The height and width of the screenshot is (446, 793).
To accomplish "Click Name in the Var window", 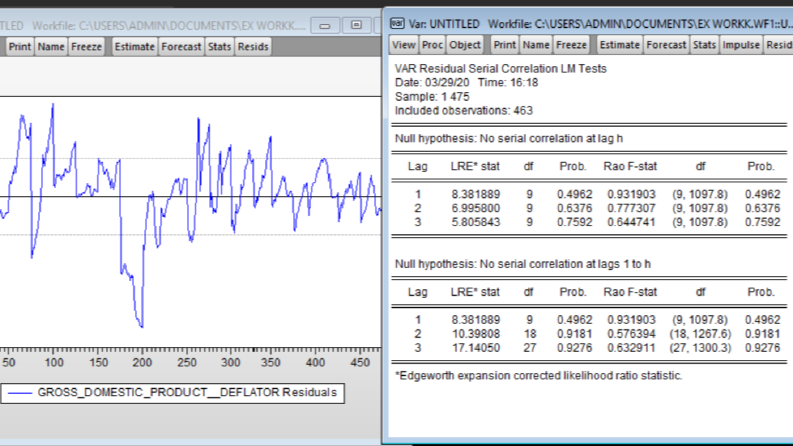I will point(536,45).
